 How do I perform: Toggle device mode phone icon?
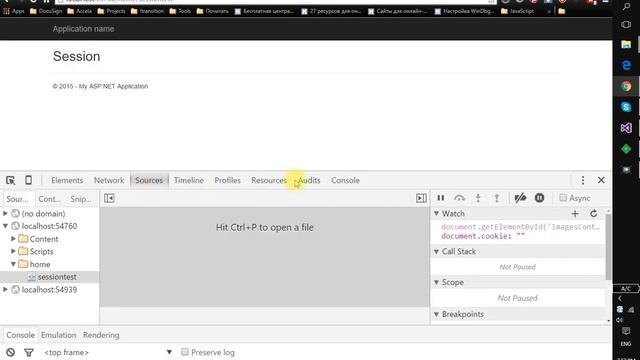pos(29,180)
